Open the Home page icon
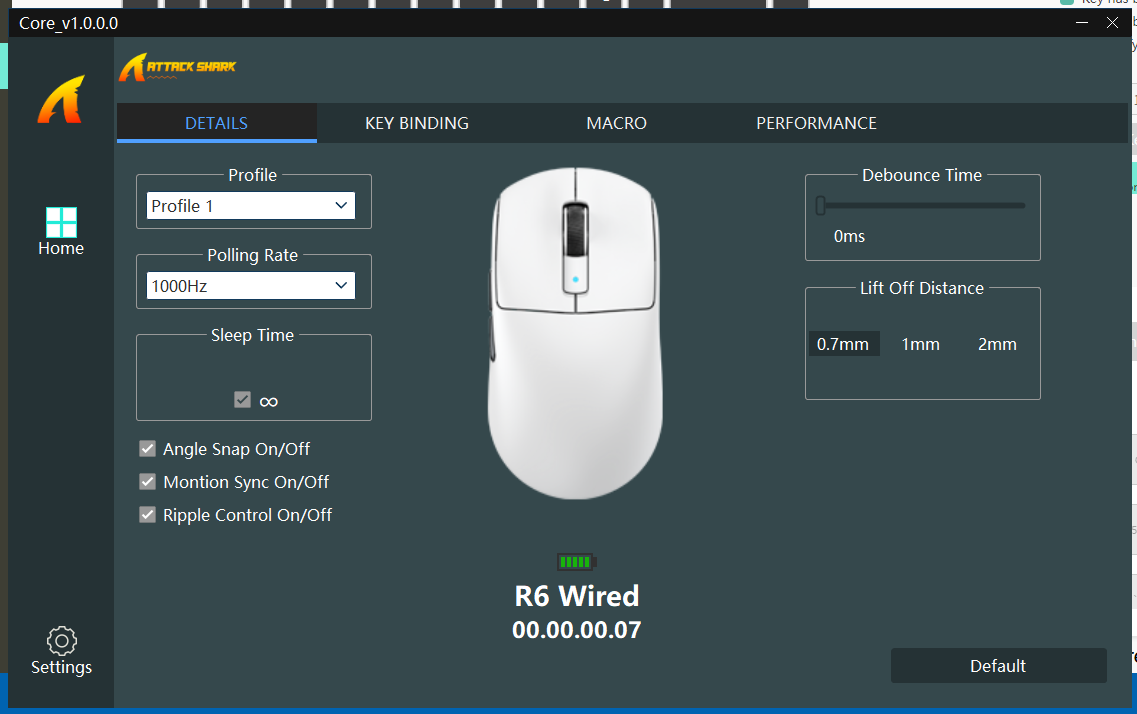This screenshot has height=714, width=1137. tap(61, 223)
